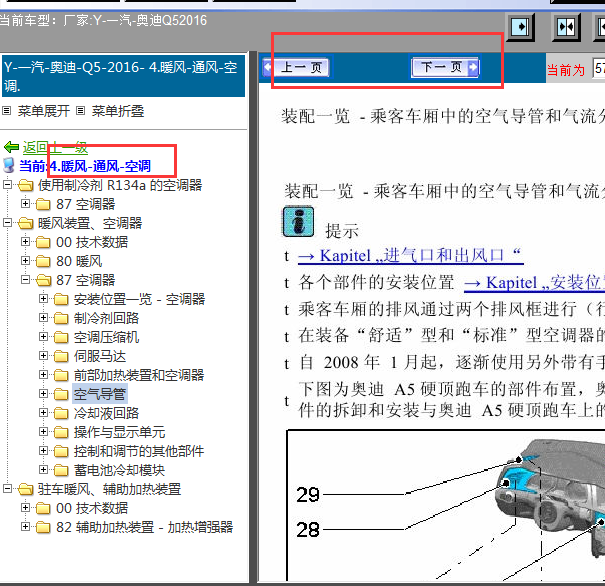Click header Y-一汽-奥迪-Q5-2016- 4.暖风-通风-空调
605x586 pixels.
tap(123, 76)
